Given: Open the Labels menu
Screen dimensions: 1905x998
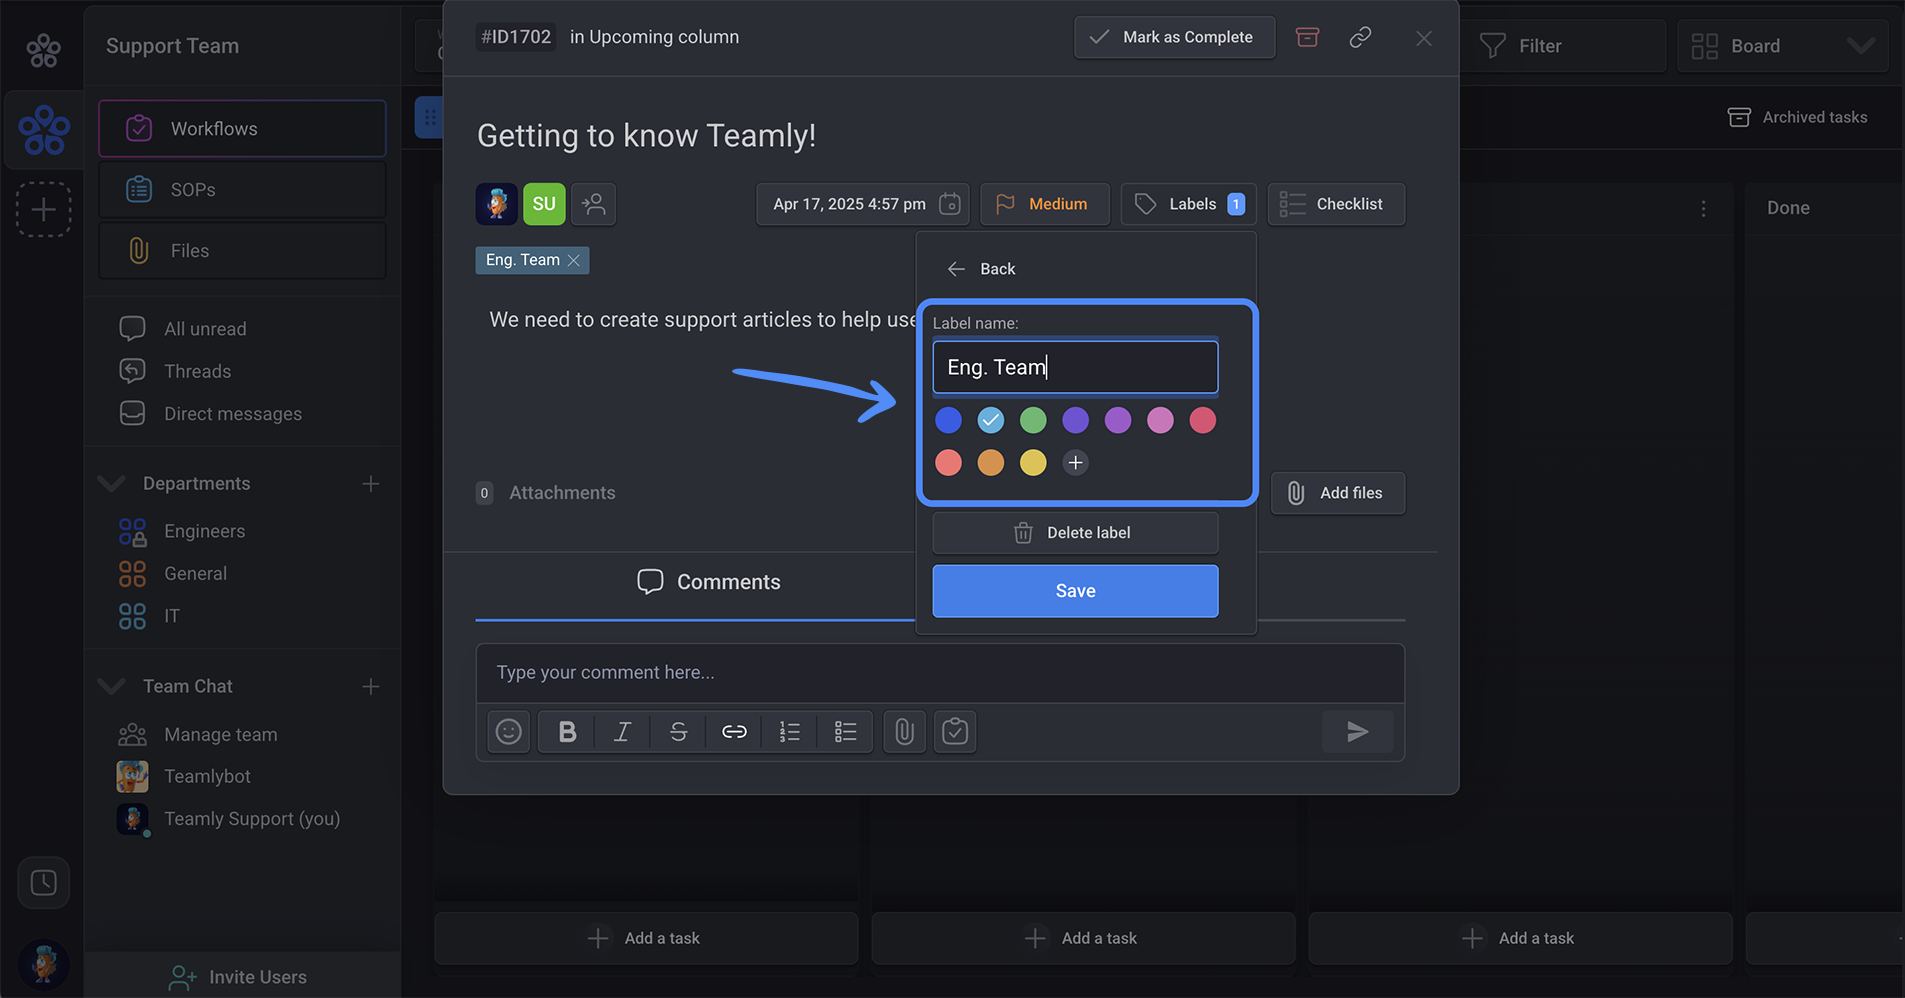Looking at the screenshot, I should [1188, 204].
